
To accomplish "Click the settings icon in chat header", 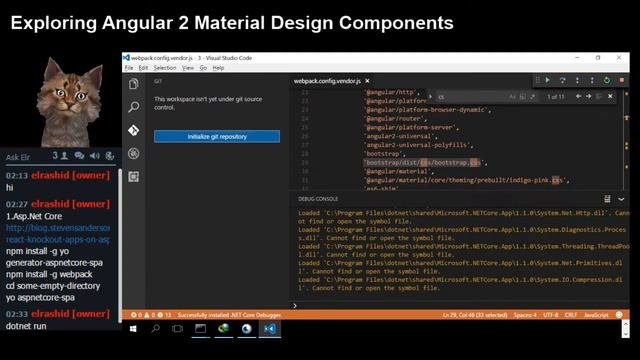I will [x=109, y=156].
